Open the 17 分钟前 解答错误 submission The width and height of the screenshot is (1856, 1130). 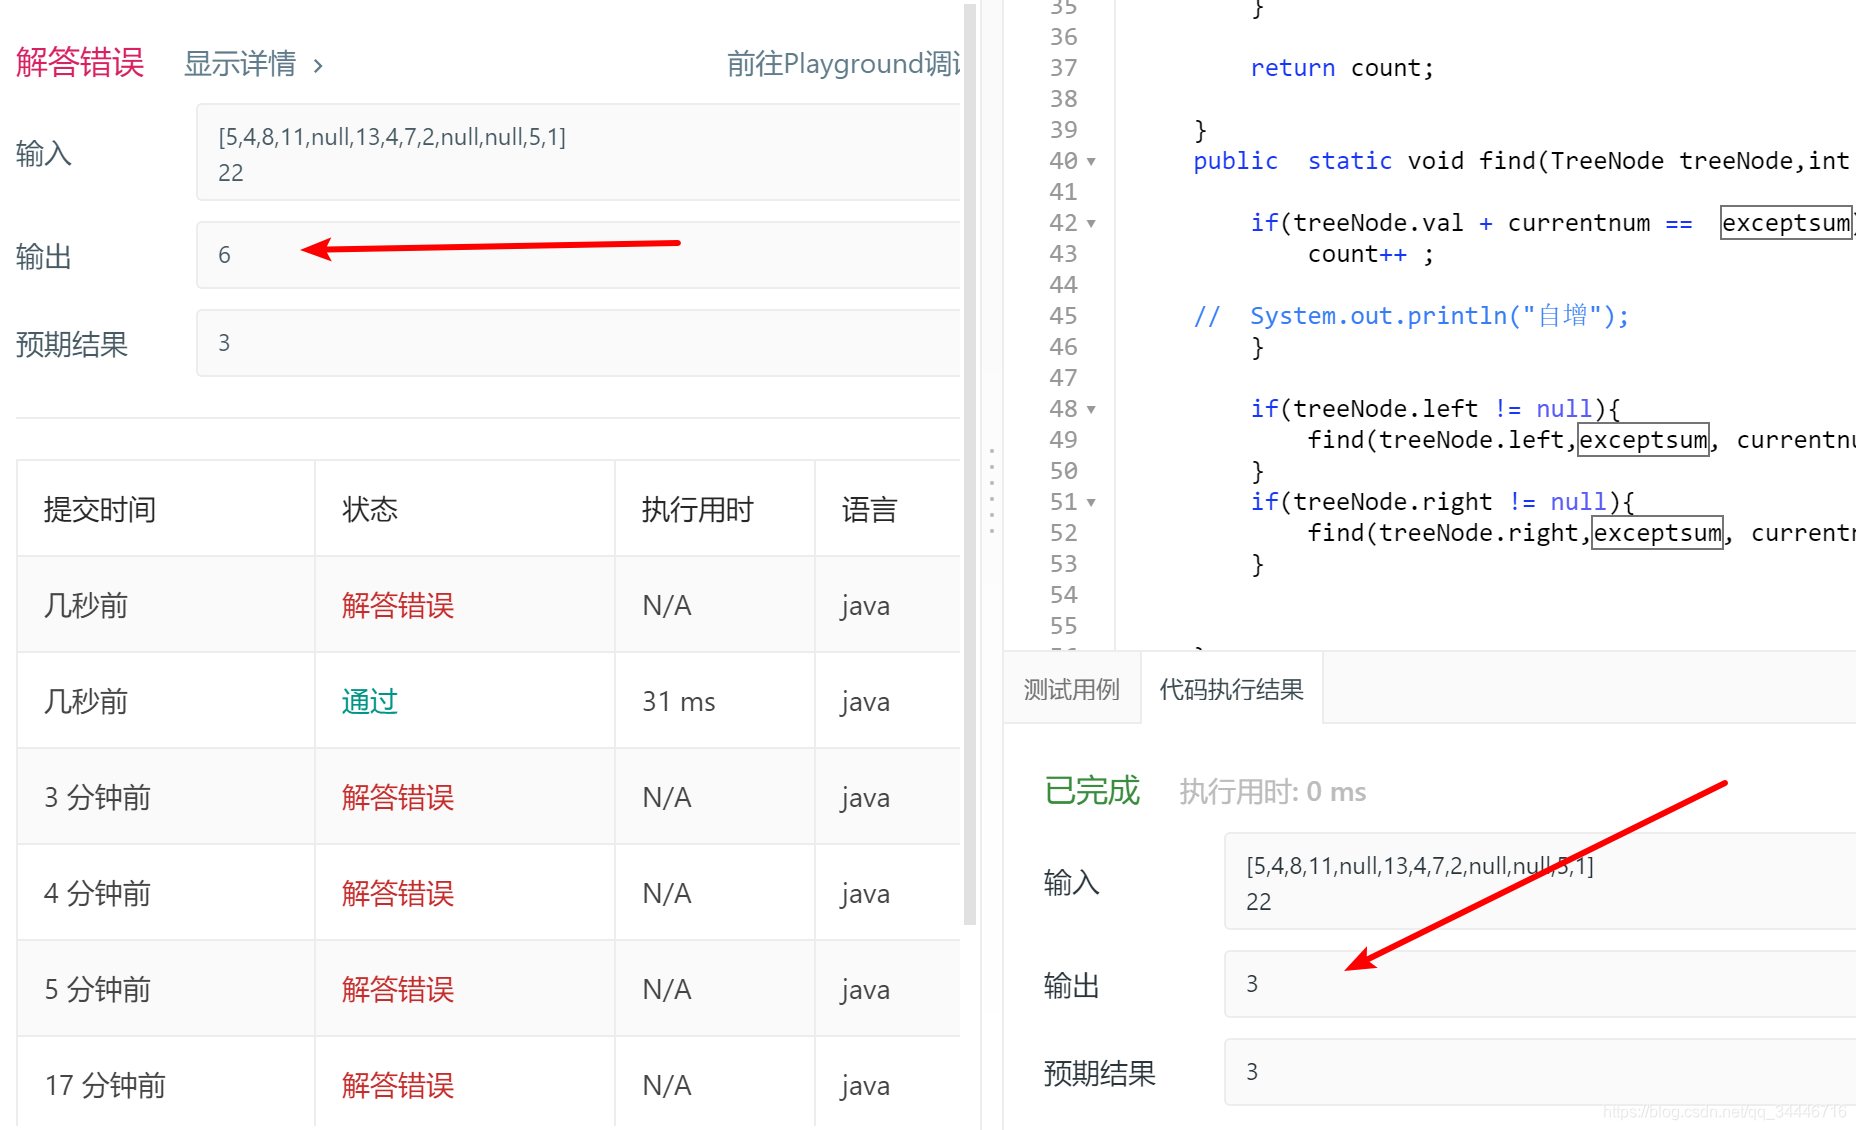tap(398, 1085)
